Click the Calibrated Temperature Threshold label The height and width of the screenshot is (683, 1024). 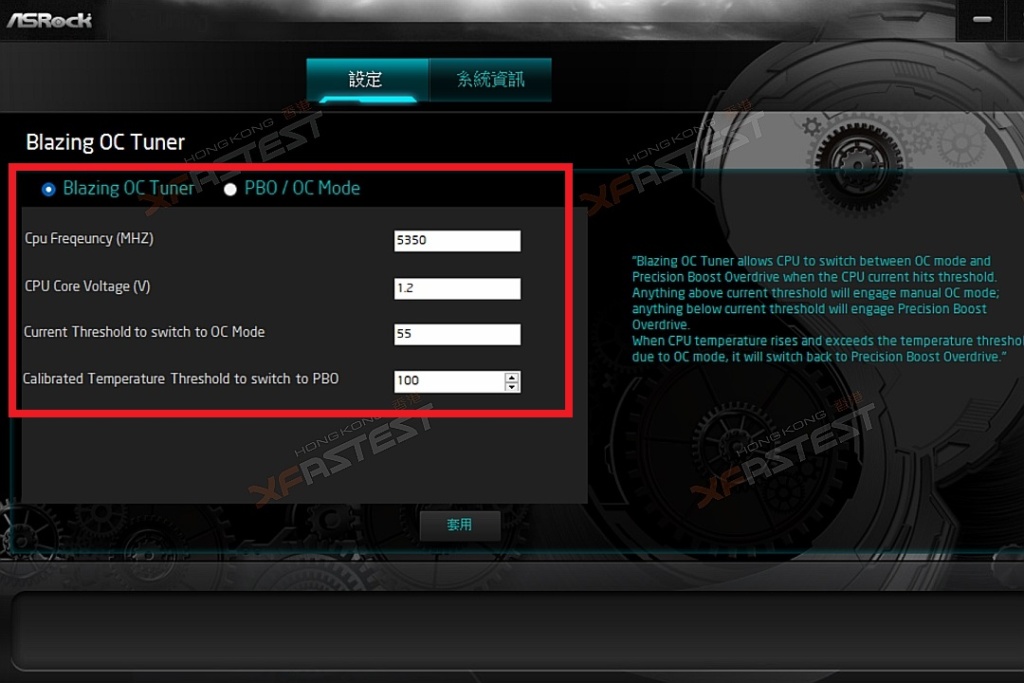tap(181, 379)
